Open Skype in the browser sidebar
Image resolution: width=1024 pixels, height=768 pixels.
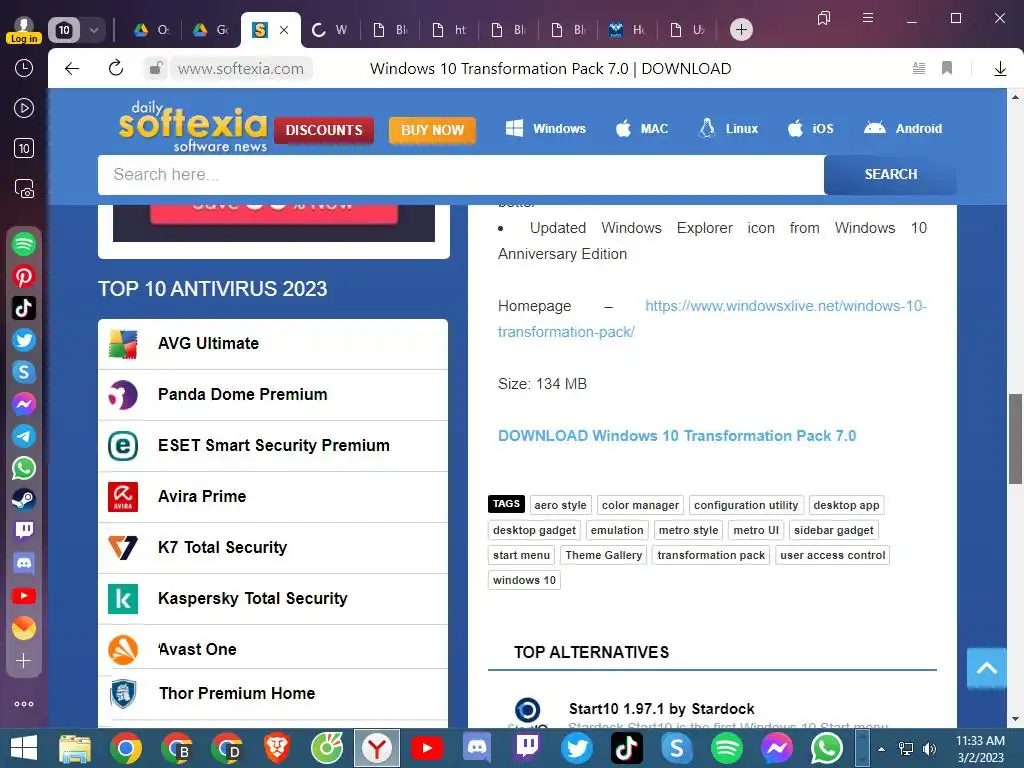24,372
